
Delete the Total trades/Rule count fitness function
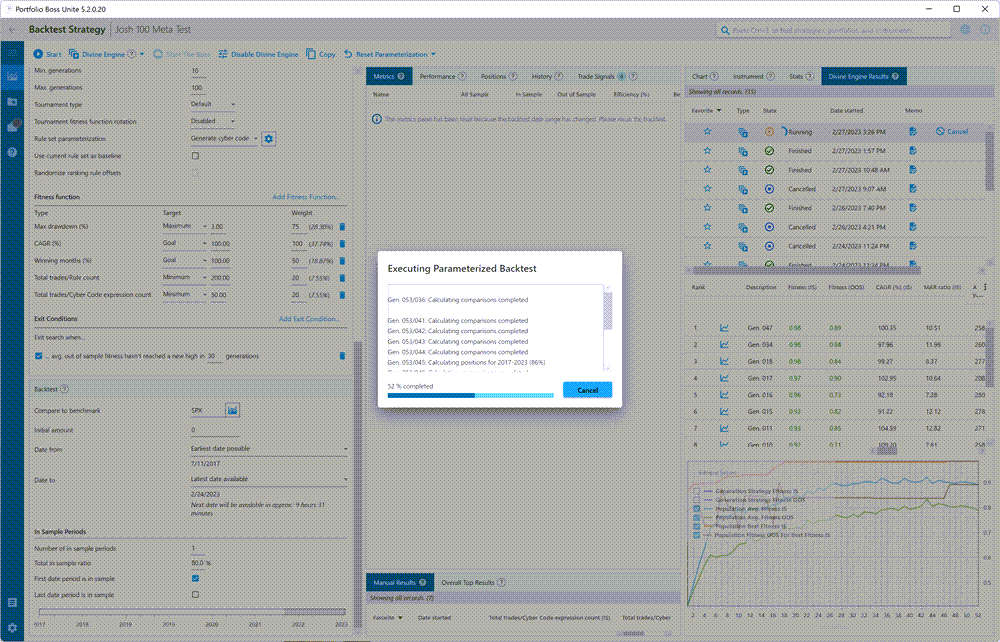[342, 278]
